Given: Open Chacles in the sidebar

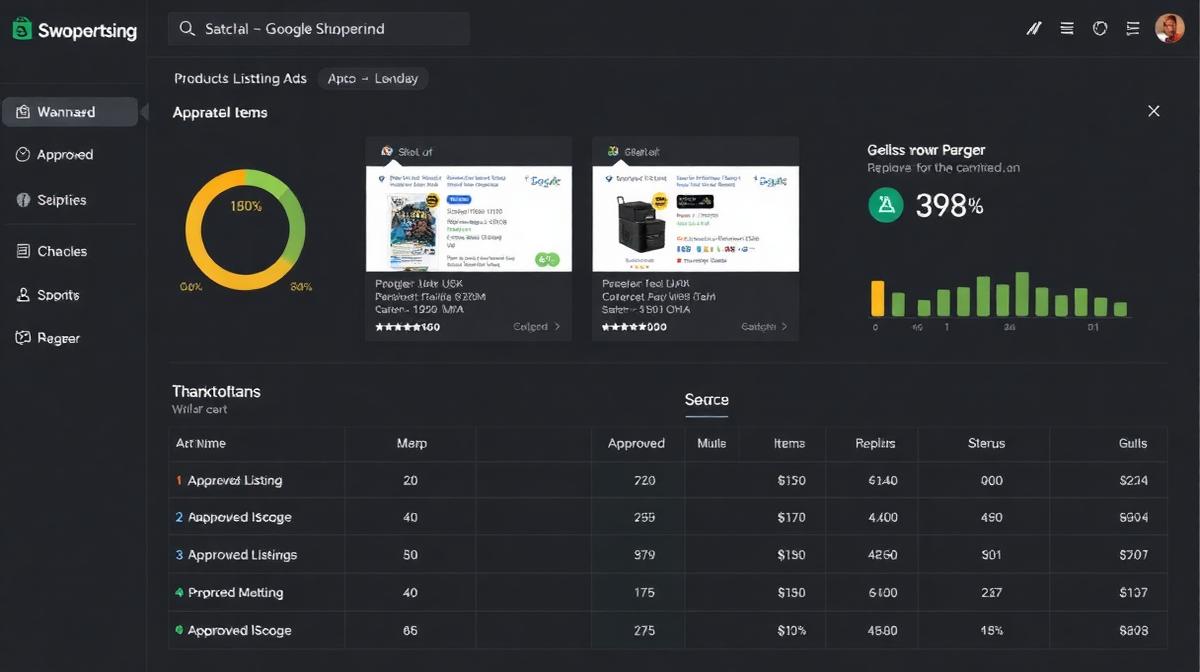Looking at the screenshot, I should (x=62, y=251).
